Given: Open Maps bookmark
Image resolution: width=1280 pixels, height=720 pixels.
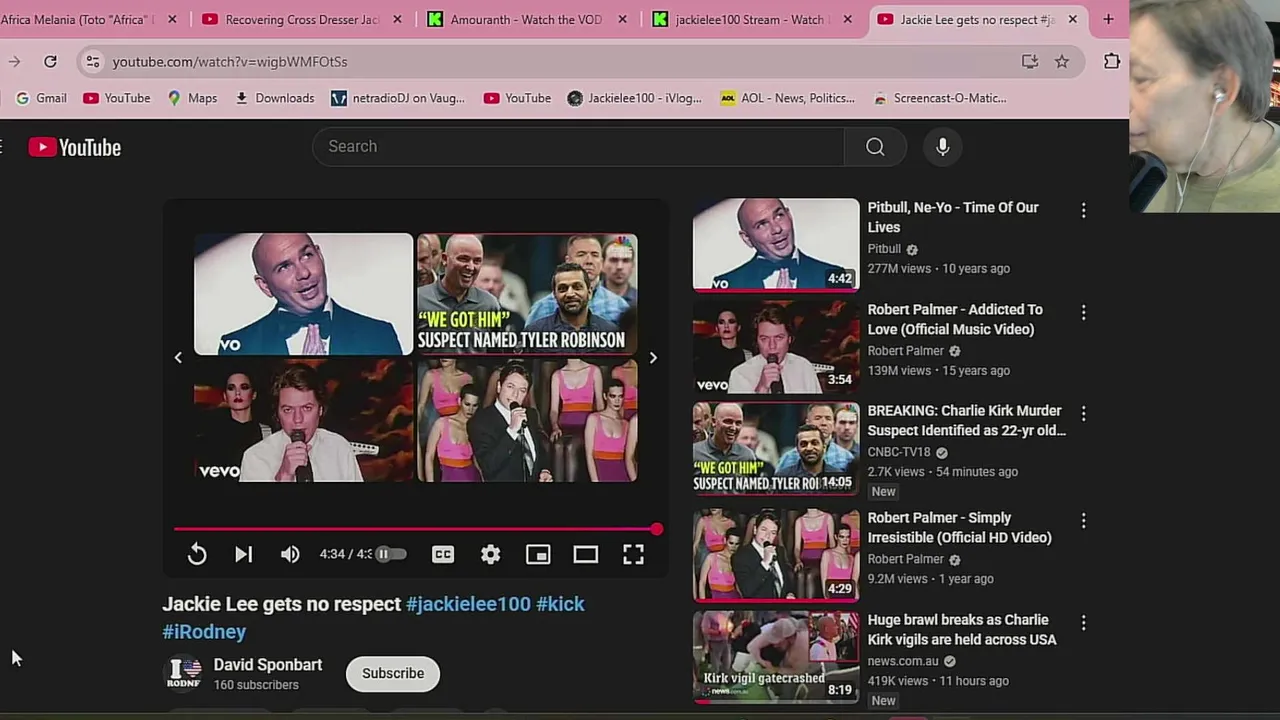Looking at the screenshot, I should (x=192, y=98).
